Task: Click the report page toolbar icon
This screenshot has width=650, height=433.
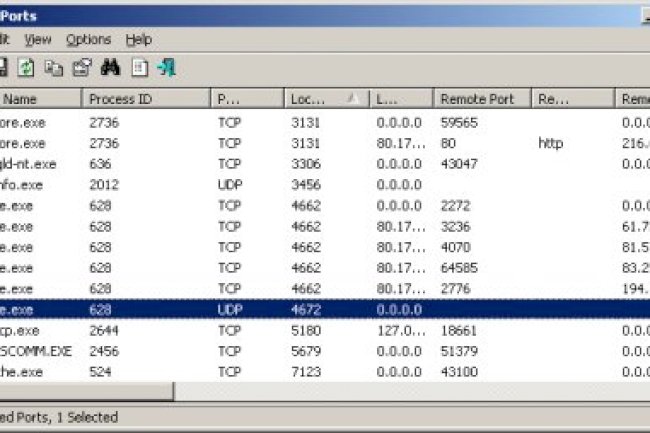Action: tap(139, 68)
